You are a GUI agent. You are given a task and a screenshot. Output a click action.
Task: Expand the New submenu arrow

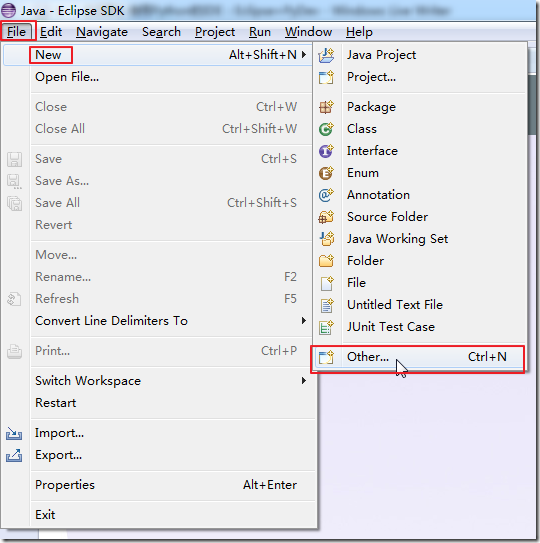[304, 55]
